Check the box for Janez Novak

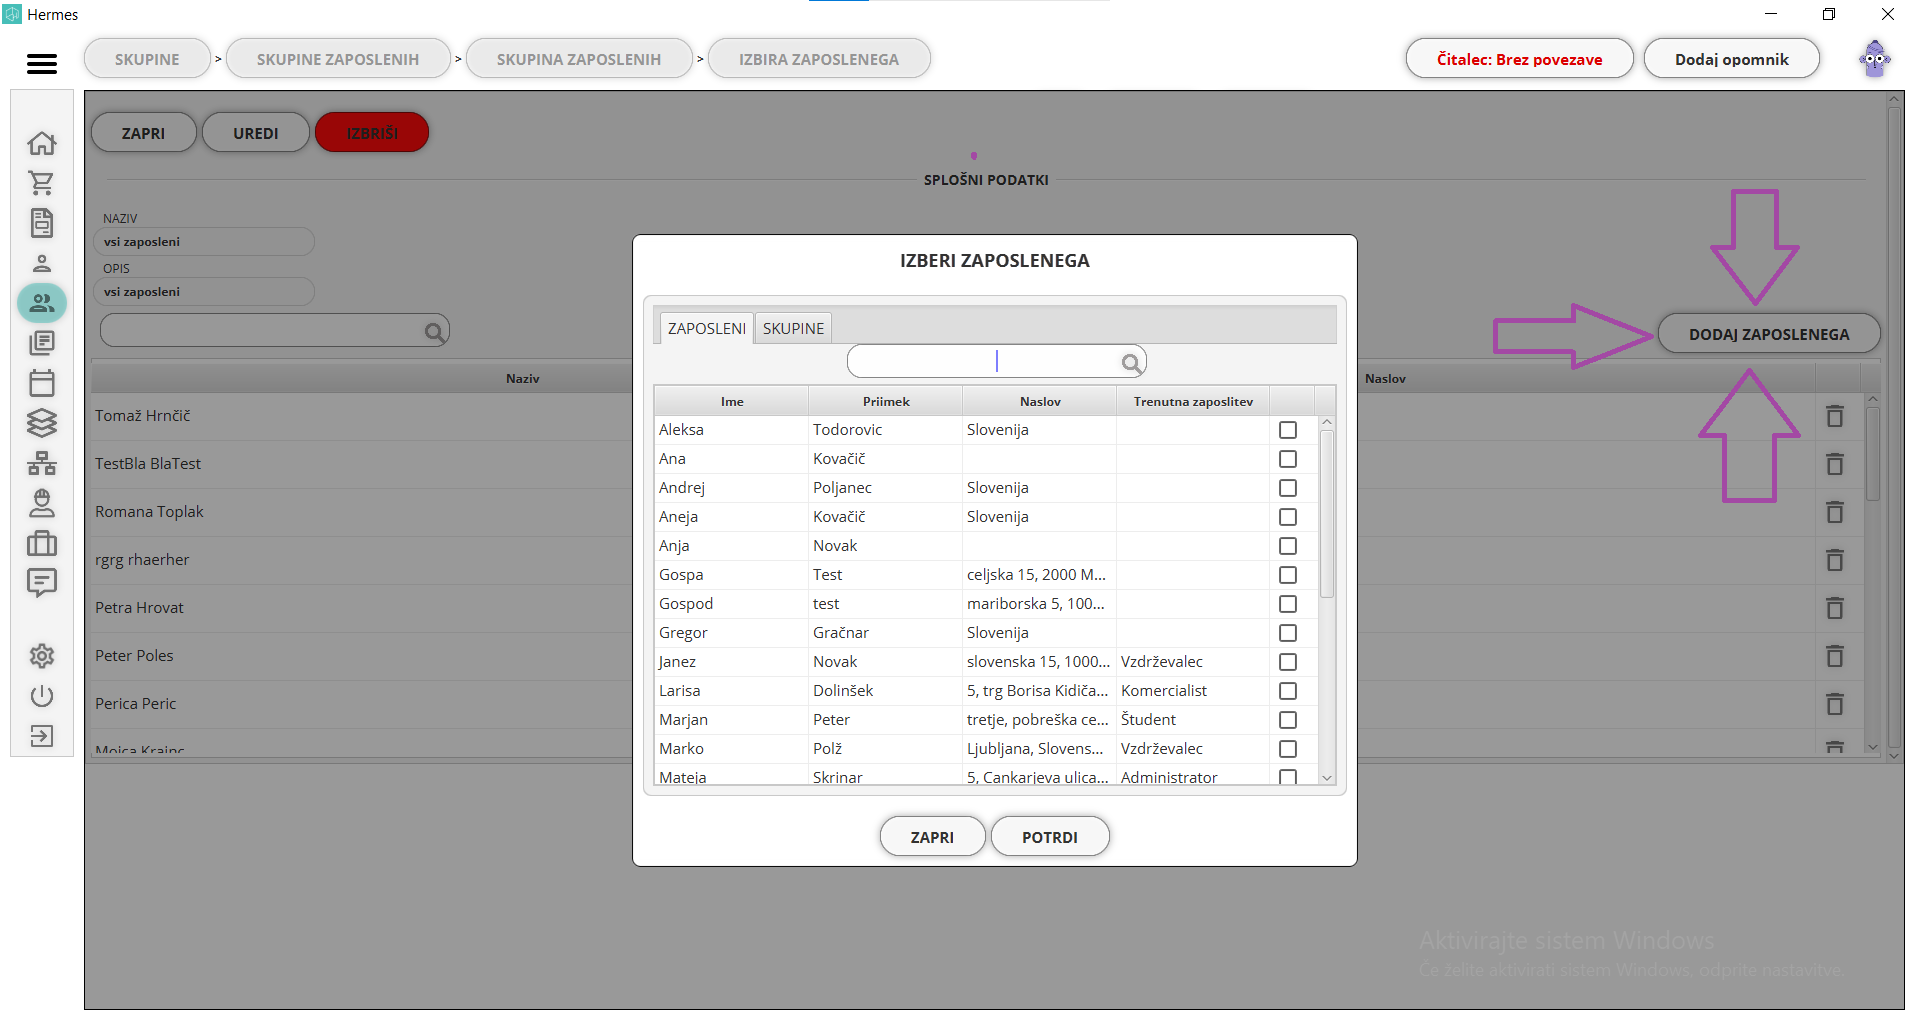tap(1288, 662)
